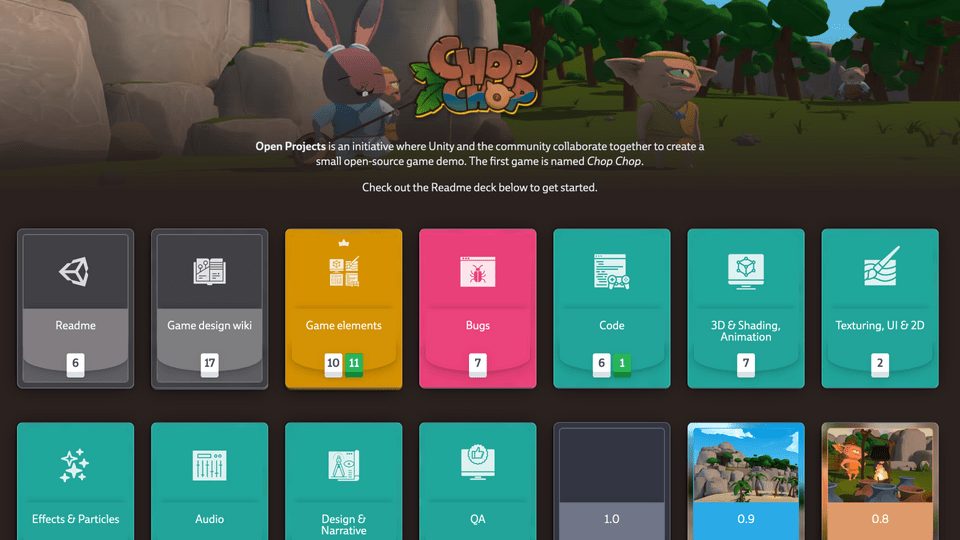The image size is (960, 540).
Task: Click the white 17 card count badge
Action: tap(209, 364)
